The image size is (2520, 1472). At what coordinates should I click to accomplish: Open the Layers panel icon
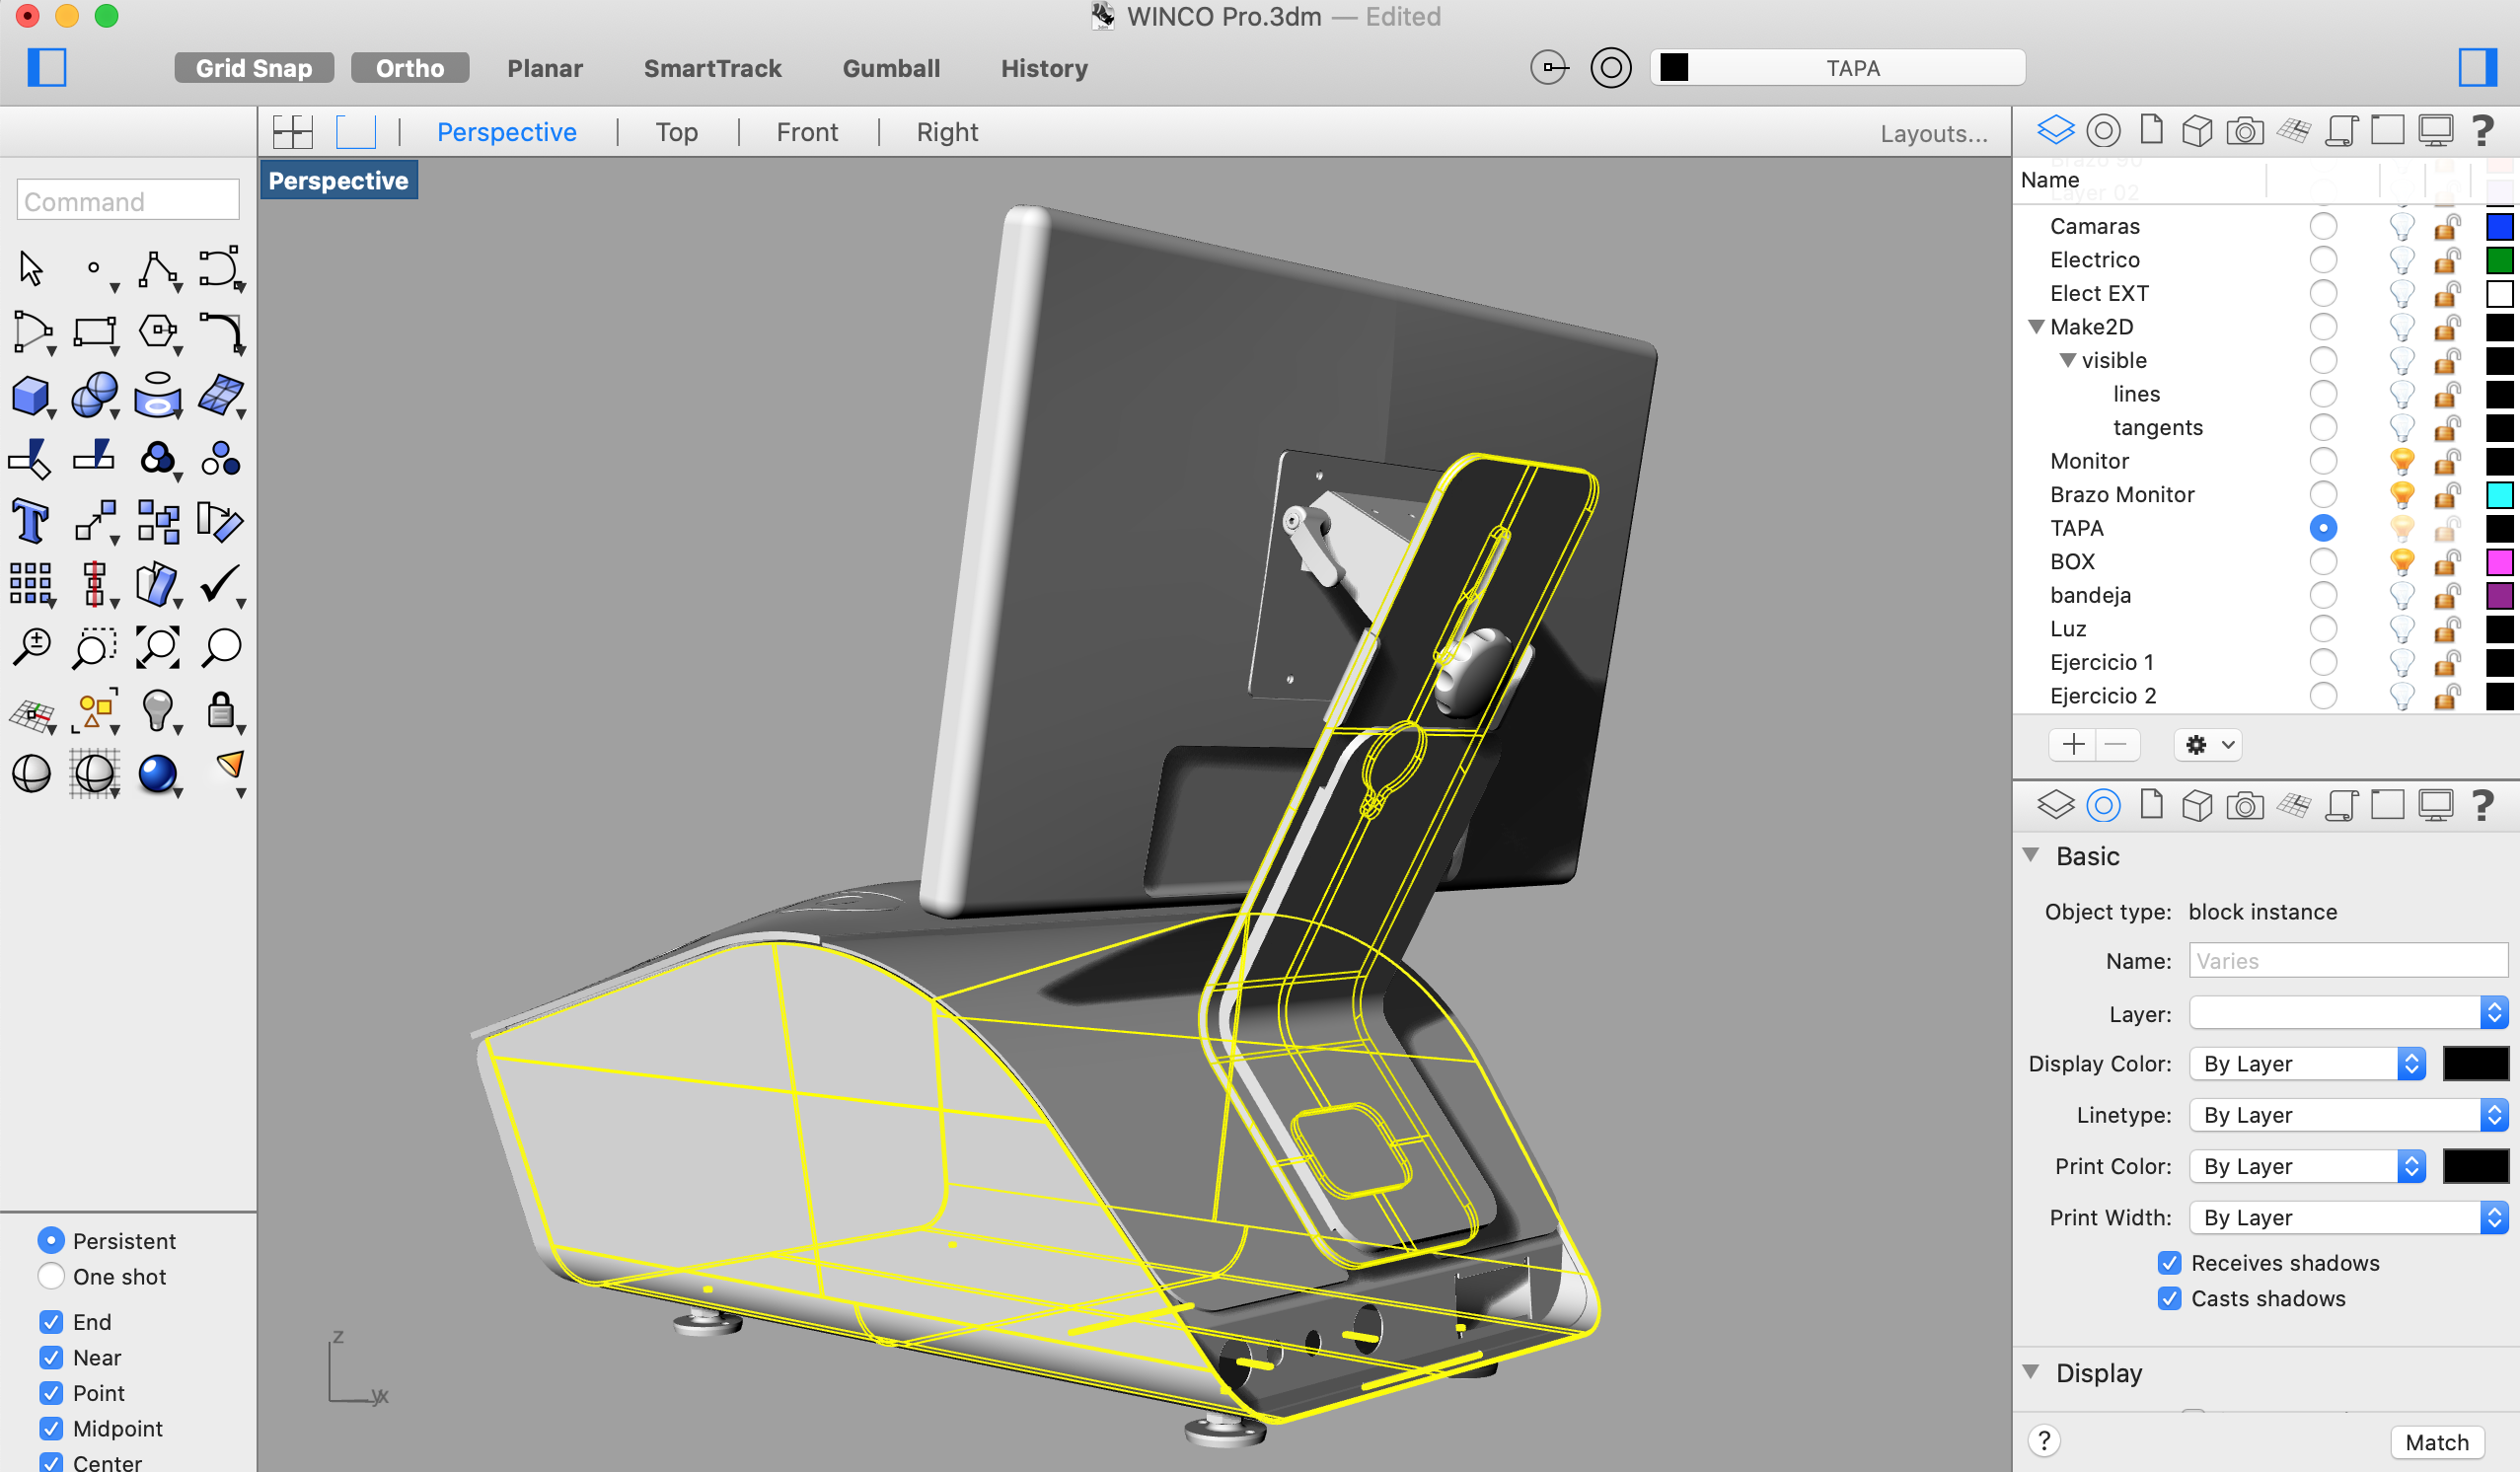click(2055, 130)
